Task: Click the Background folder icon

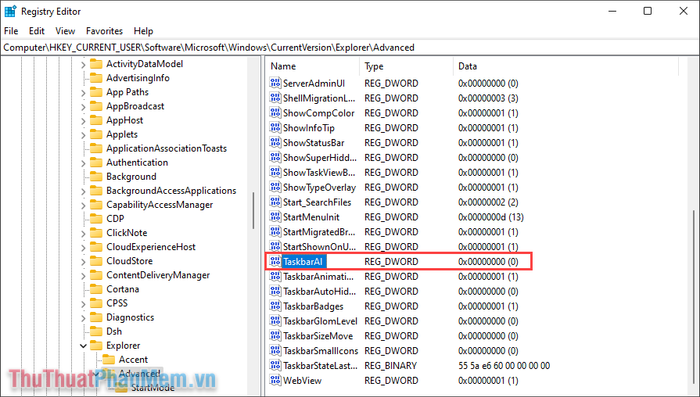Action: tap(96, 176)
